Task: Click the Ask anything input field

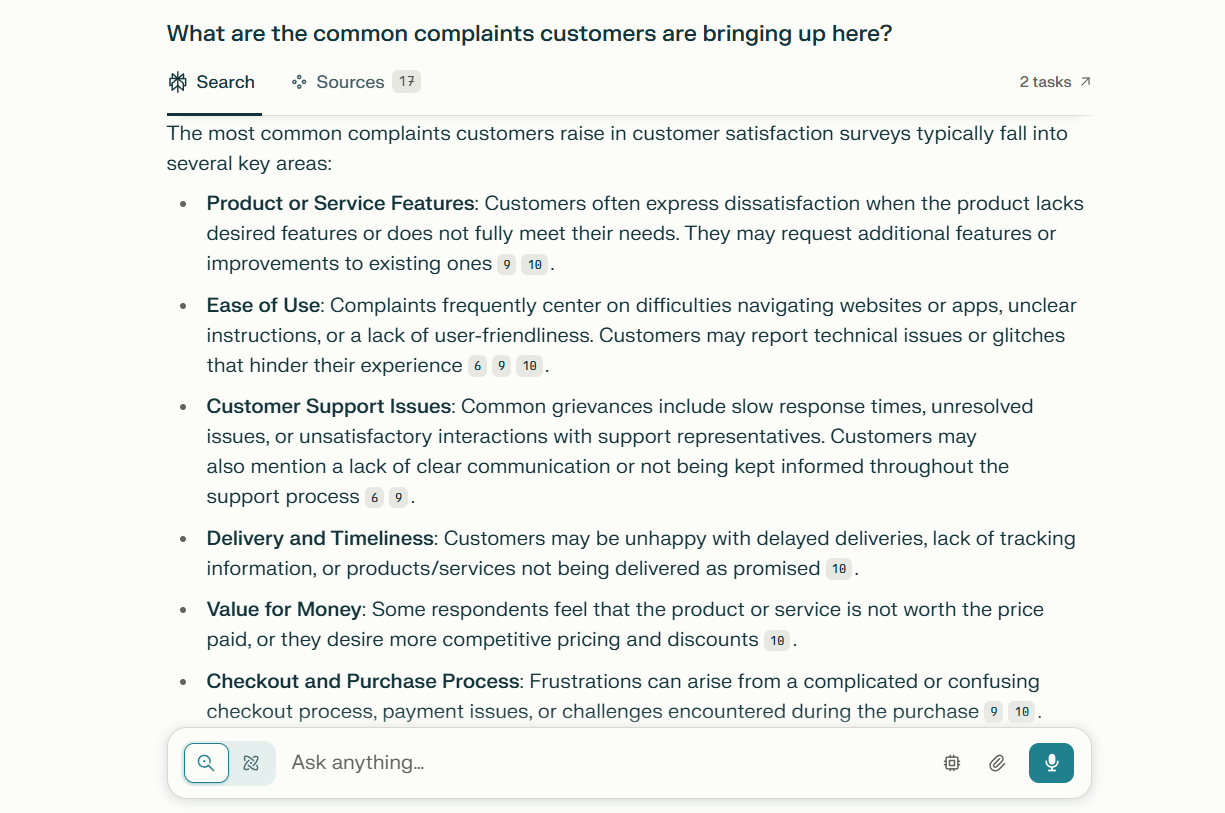Action: (600, 763)
